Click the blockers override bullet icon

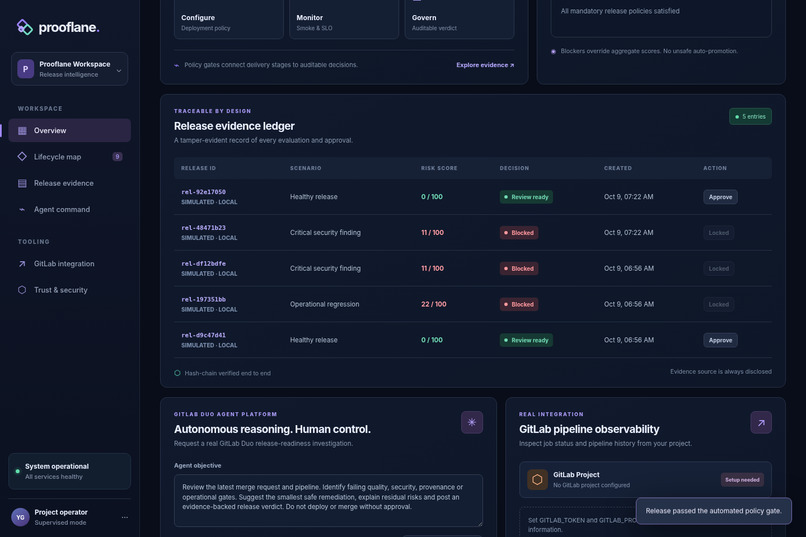tap(553, 51)
